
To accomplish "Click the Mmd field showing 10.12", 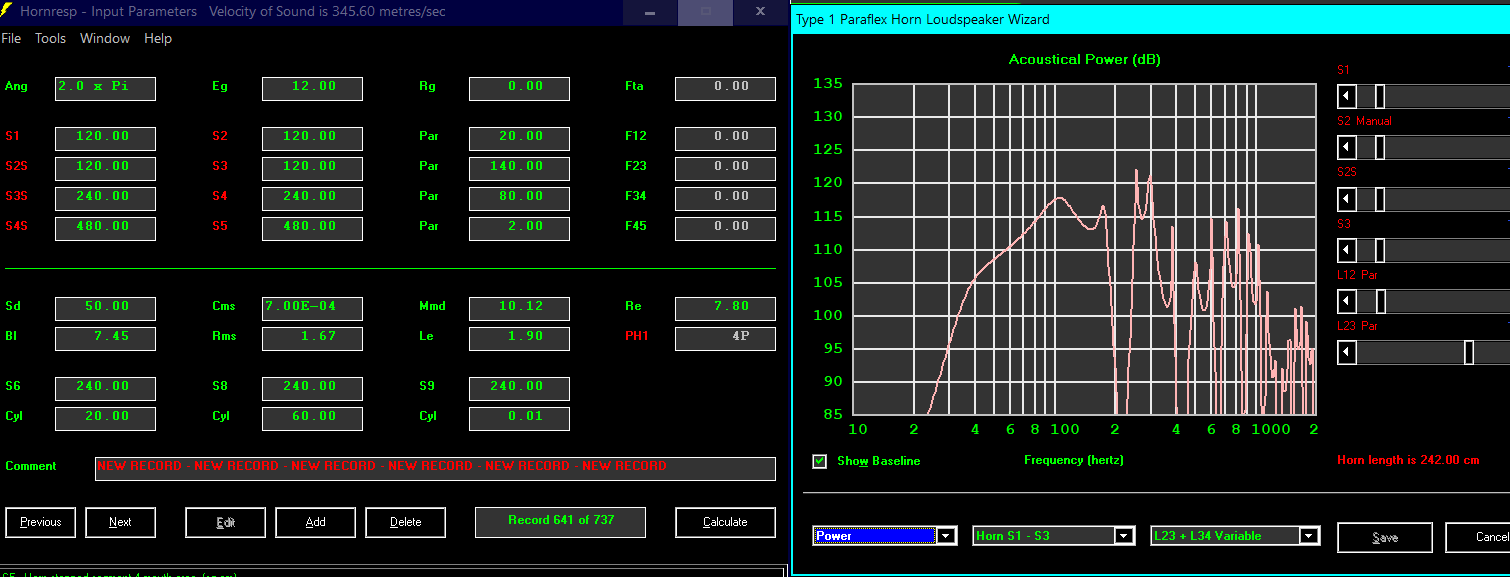I will pyautogui.click(x=519, y=308).
